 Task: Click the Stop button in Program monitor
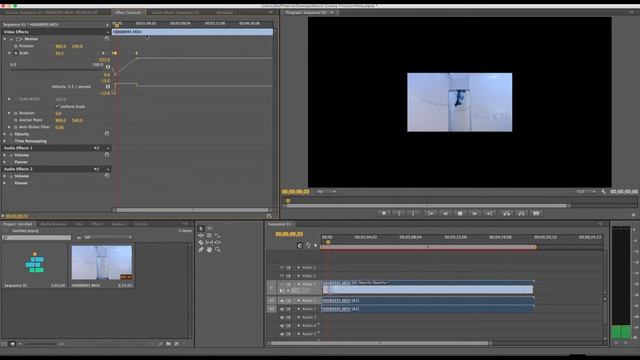460,213
